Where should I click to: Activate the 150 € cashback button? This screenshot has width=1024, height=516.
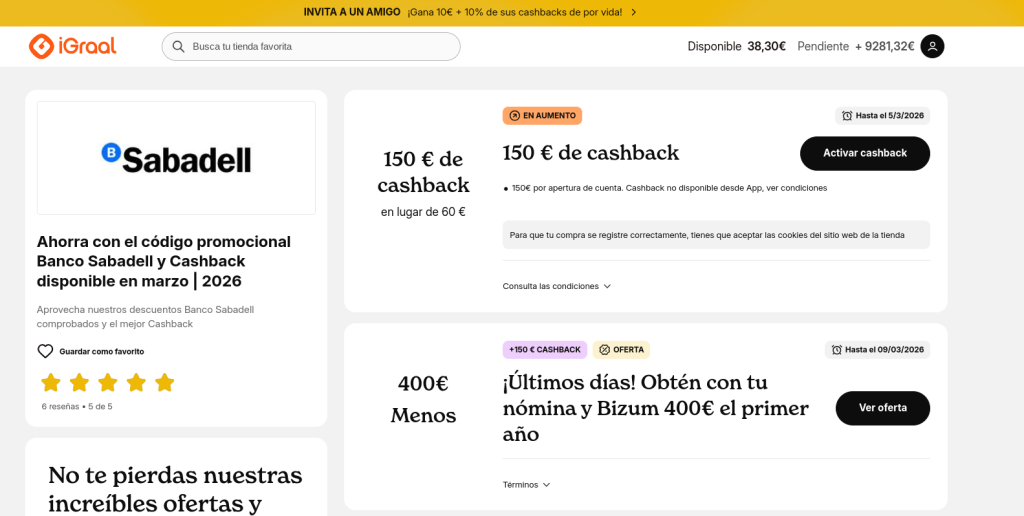click(865, 153)
